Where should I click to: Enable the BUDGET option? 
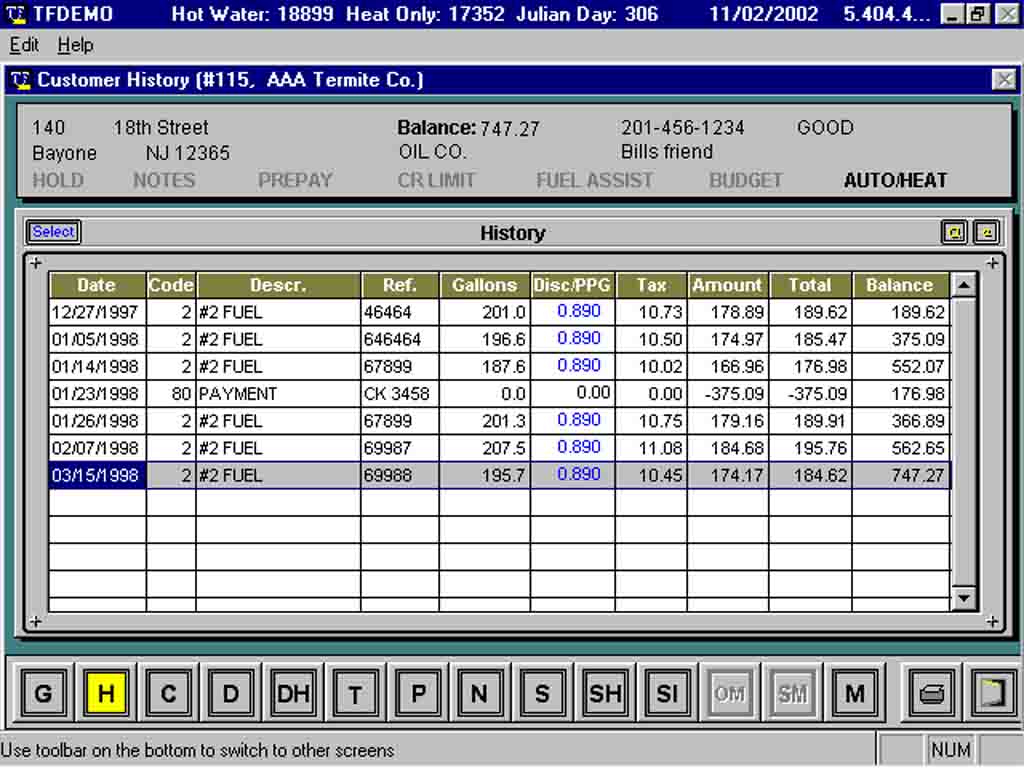pos(746,181)
